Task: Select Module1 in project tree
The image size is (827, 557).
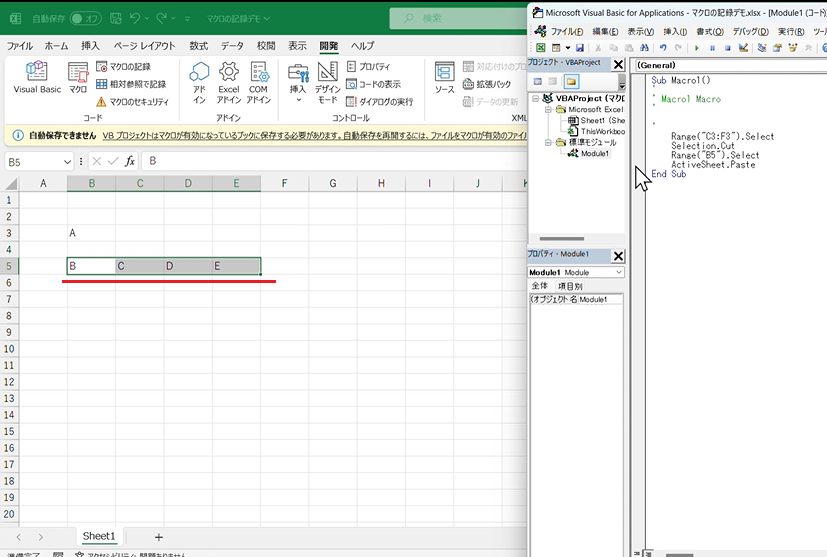Action: (595, 153)
